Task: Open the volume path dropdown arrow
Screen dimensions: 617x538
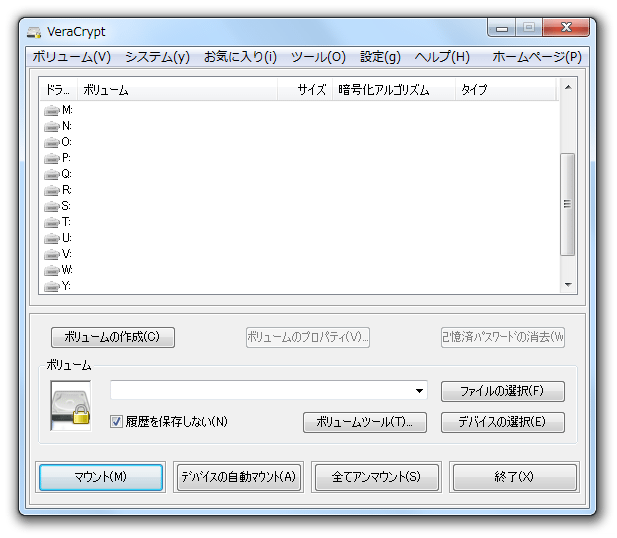Action: 419,391
